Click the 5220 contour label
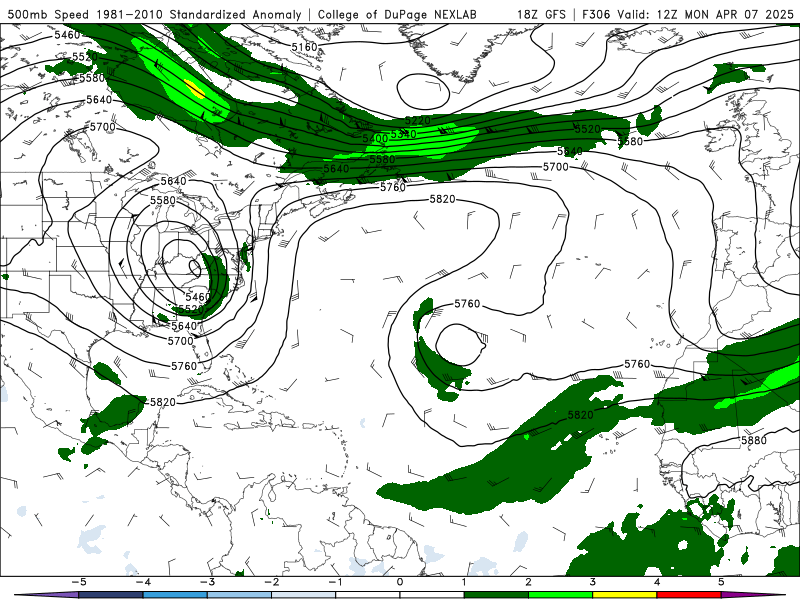800x600 pixels. [x=417, y=120]
